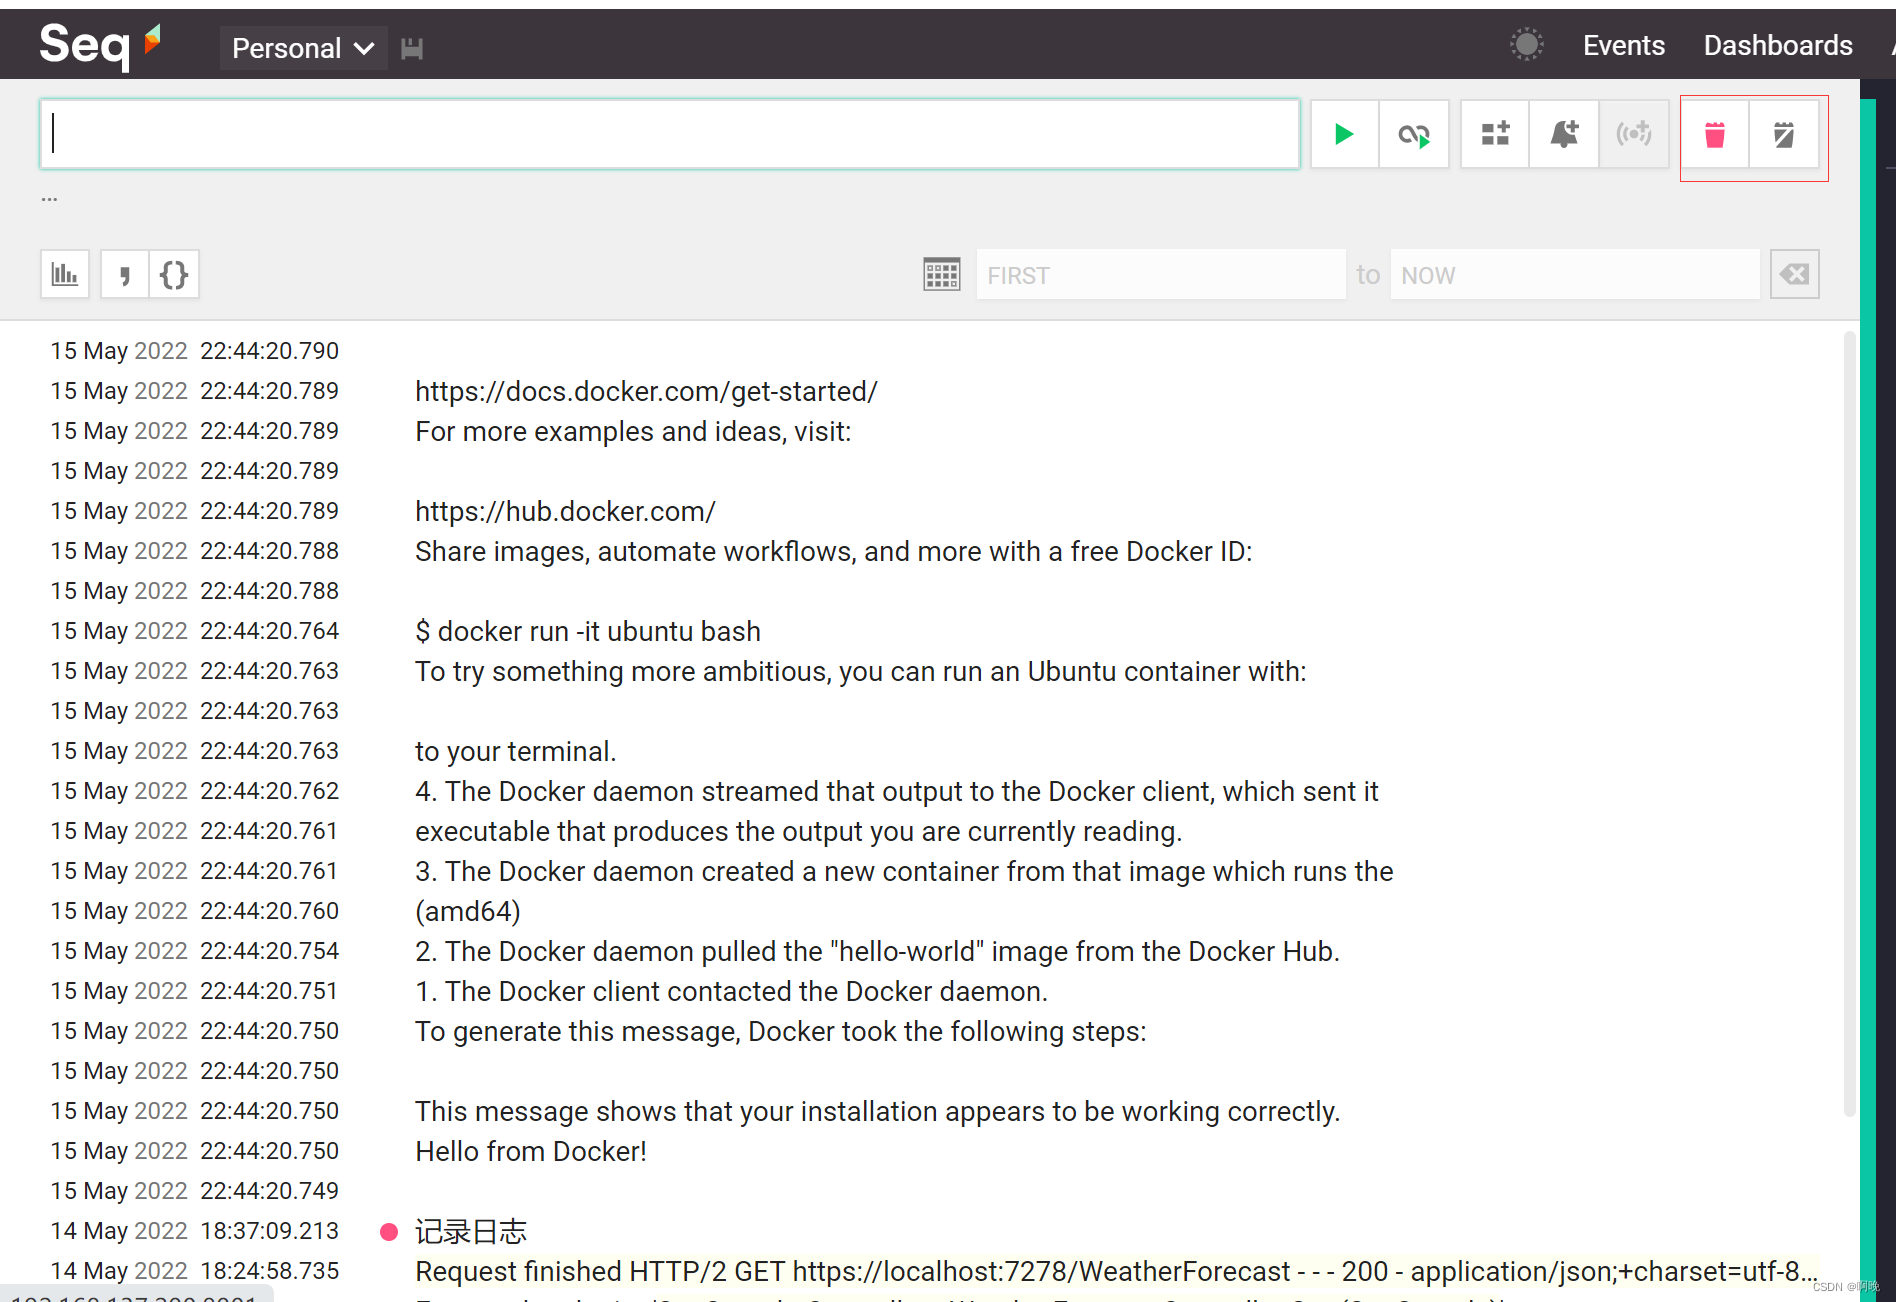
Task: Select the '(amd64)' event
Action: [x=467, y=911]
